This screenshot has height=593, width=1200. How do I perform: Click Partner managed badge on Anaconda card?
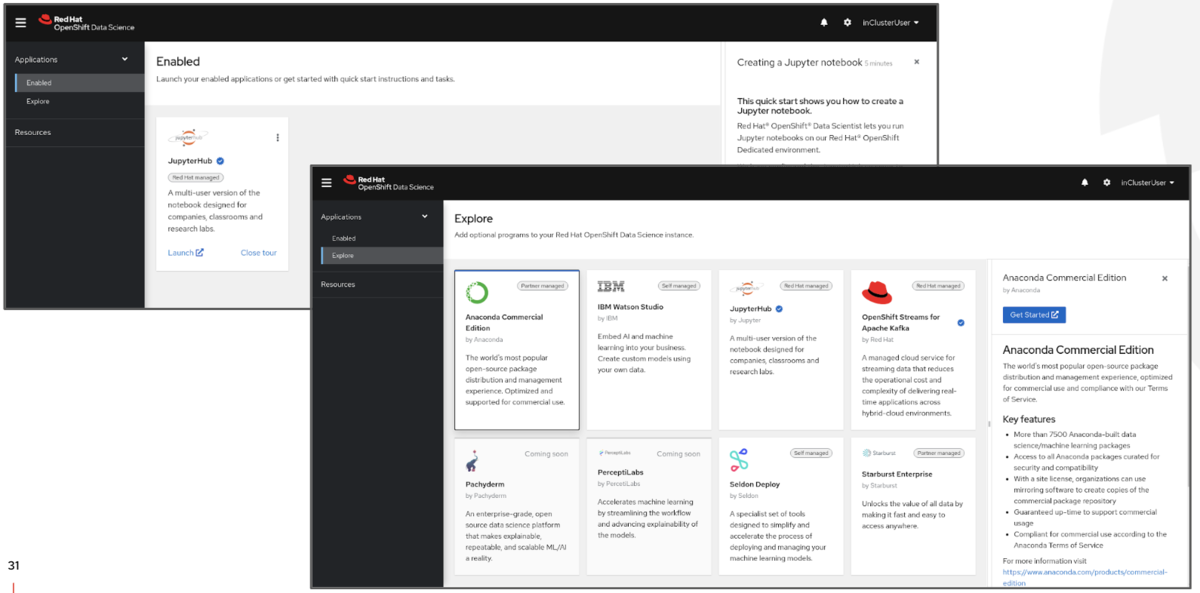tap(542, 286)
